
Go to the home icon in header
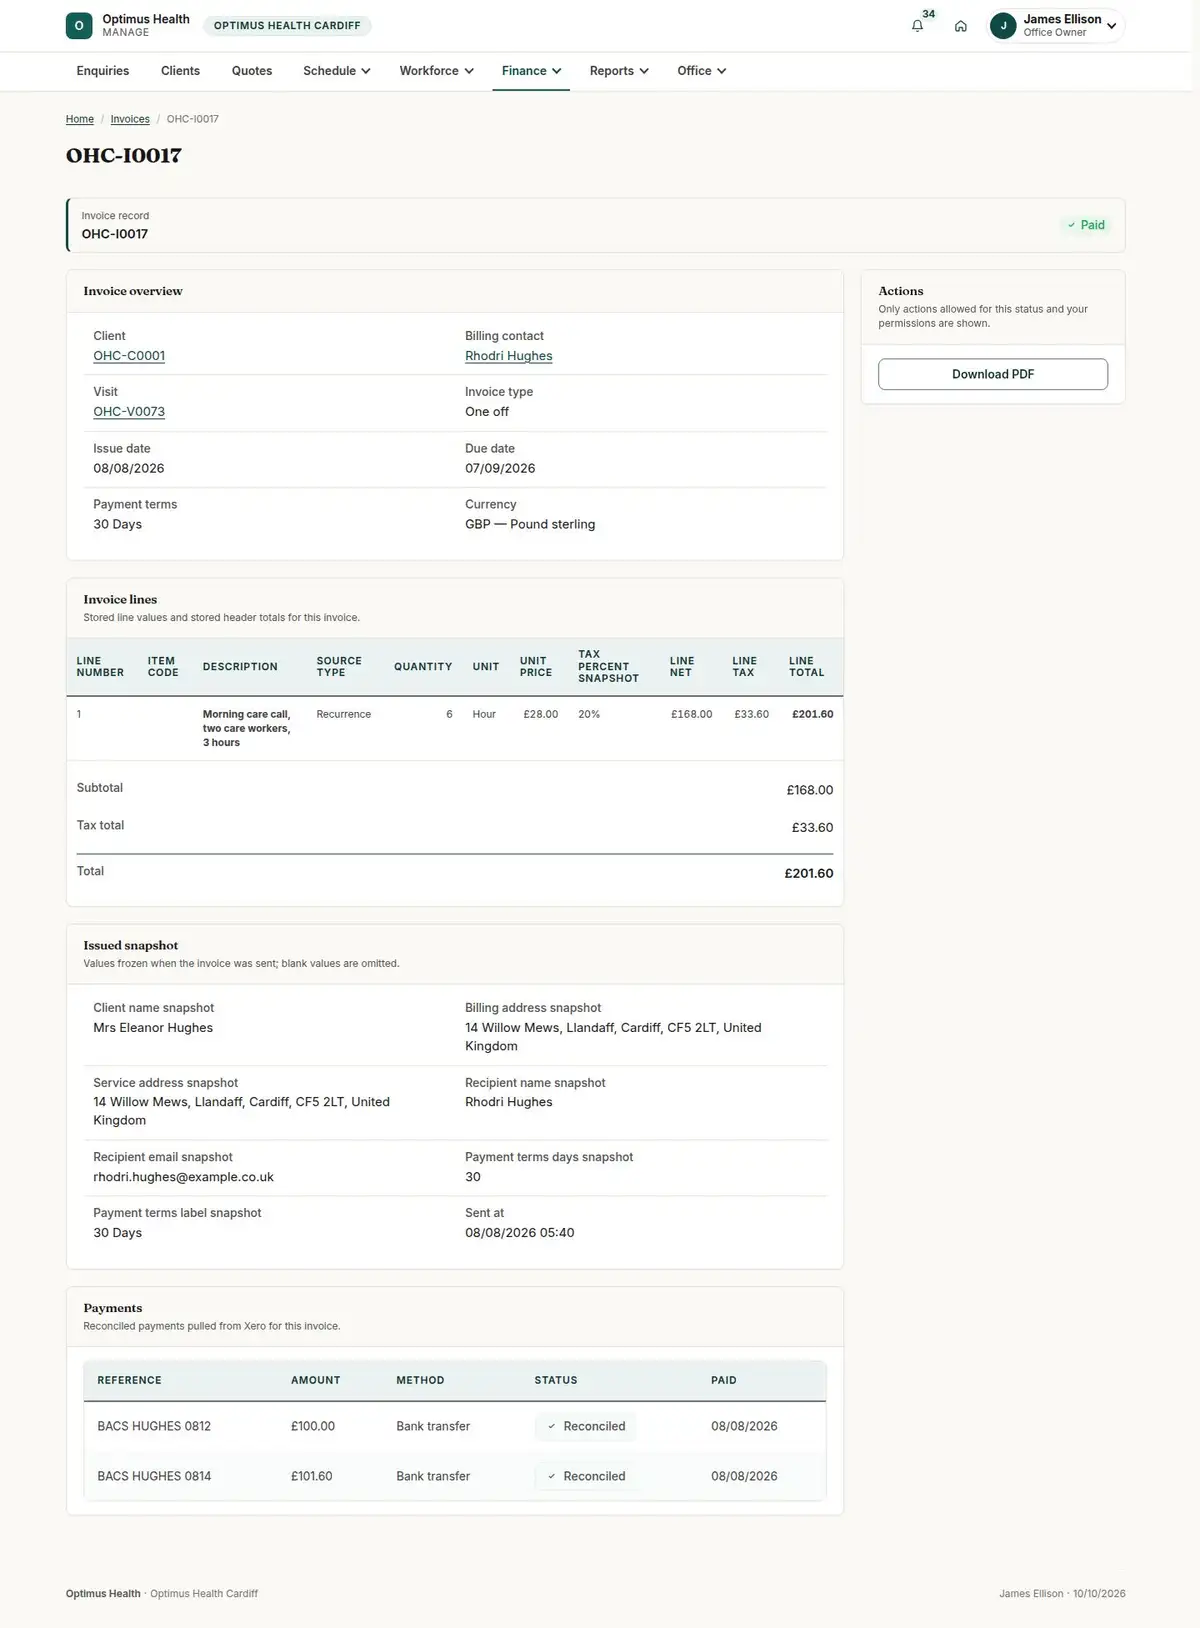click(x=960, y=26)
